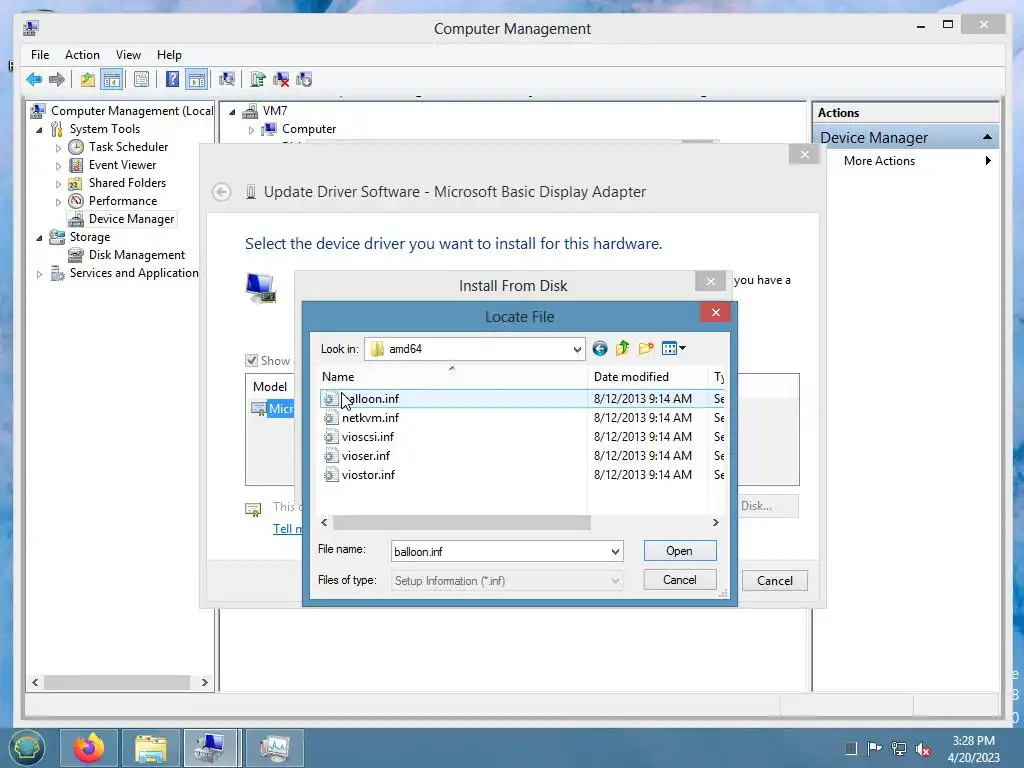Viewport: 1024px width, 768px height.
Task: Open the File name dropdown arrow
Action: 615,552
